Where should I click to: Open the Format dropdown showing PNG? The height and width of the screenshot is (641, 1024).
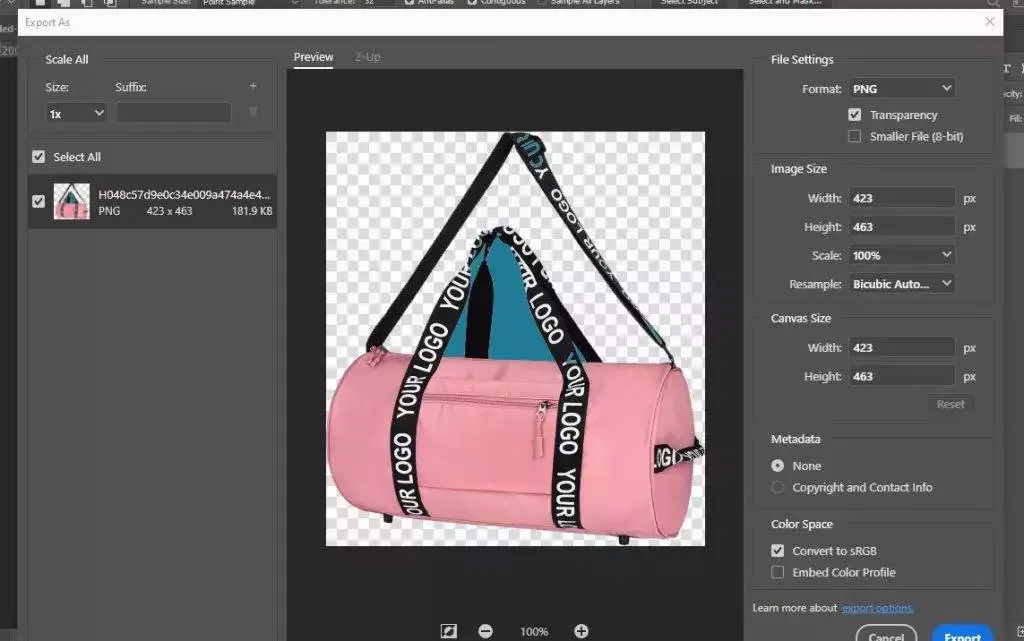(901, 88)
